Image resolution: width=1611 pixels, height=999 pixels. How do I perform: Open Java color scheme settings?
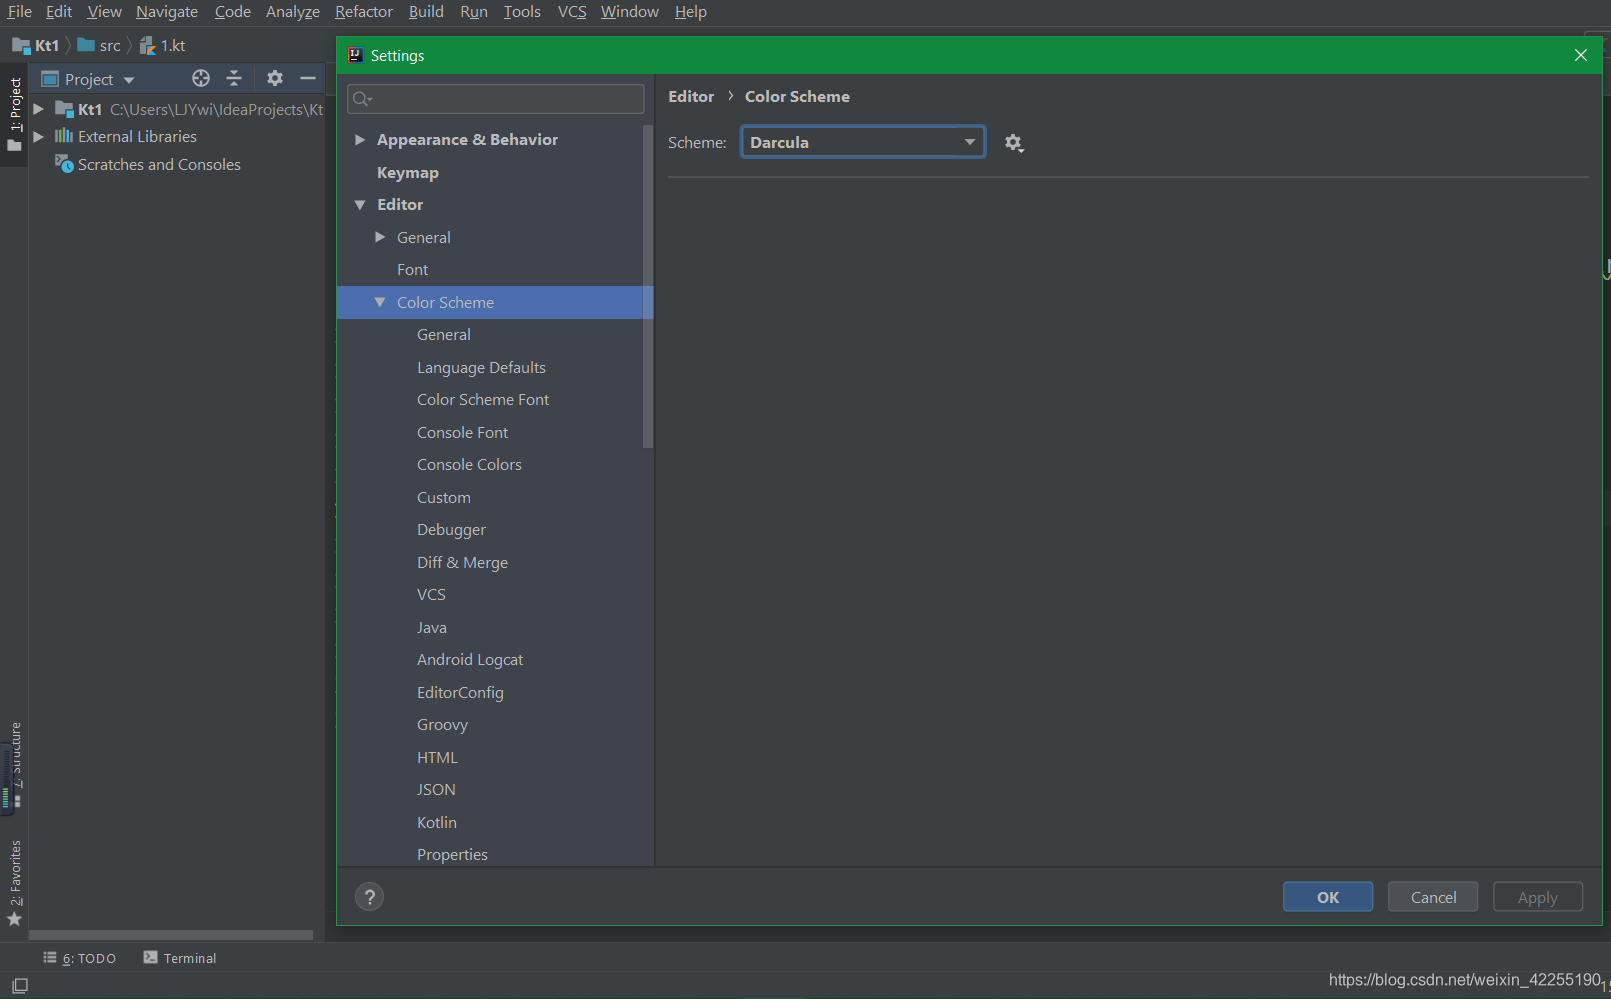pos(432,628)
